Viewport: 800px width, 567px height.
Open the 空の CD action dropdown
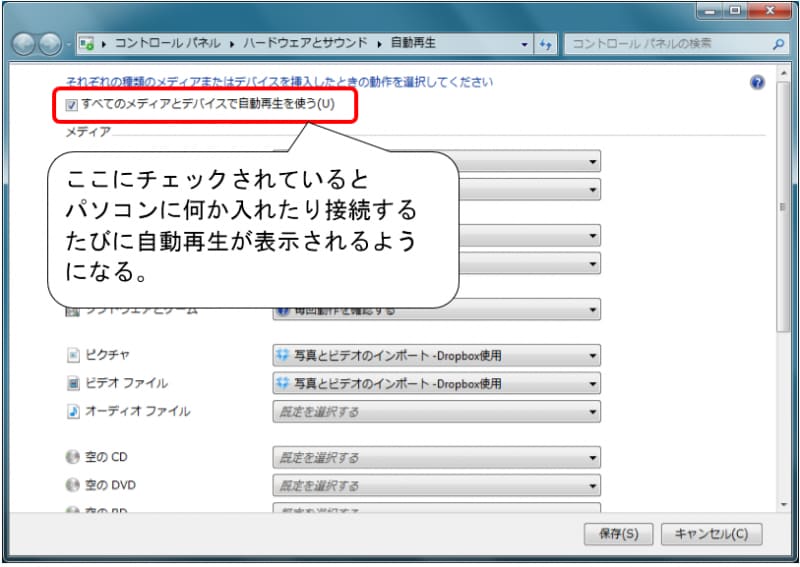click(x=436, y=457)
